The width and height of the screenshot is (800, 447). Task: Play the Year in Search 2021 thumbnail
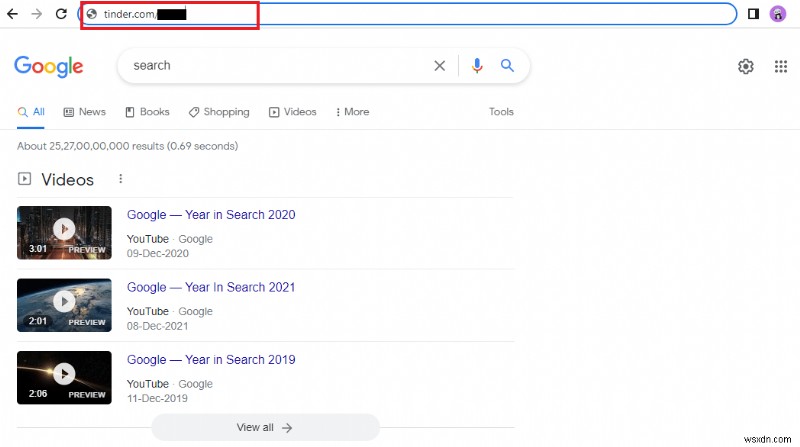coord(64,301)
